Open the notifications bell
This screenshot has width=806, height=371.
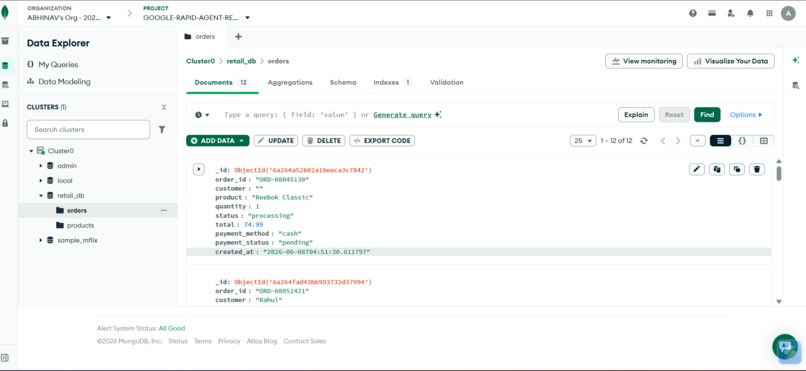click(750, 13)
